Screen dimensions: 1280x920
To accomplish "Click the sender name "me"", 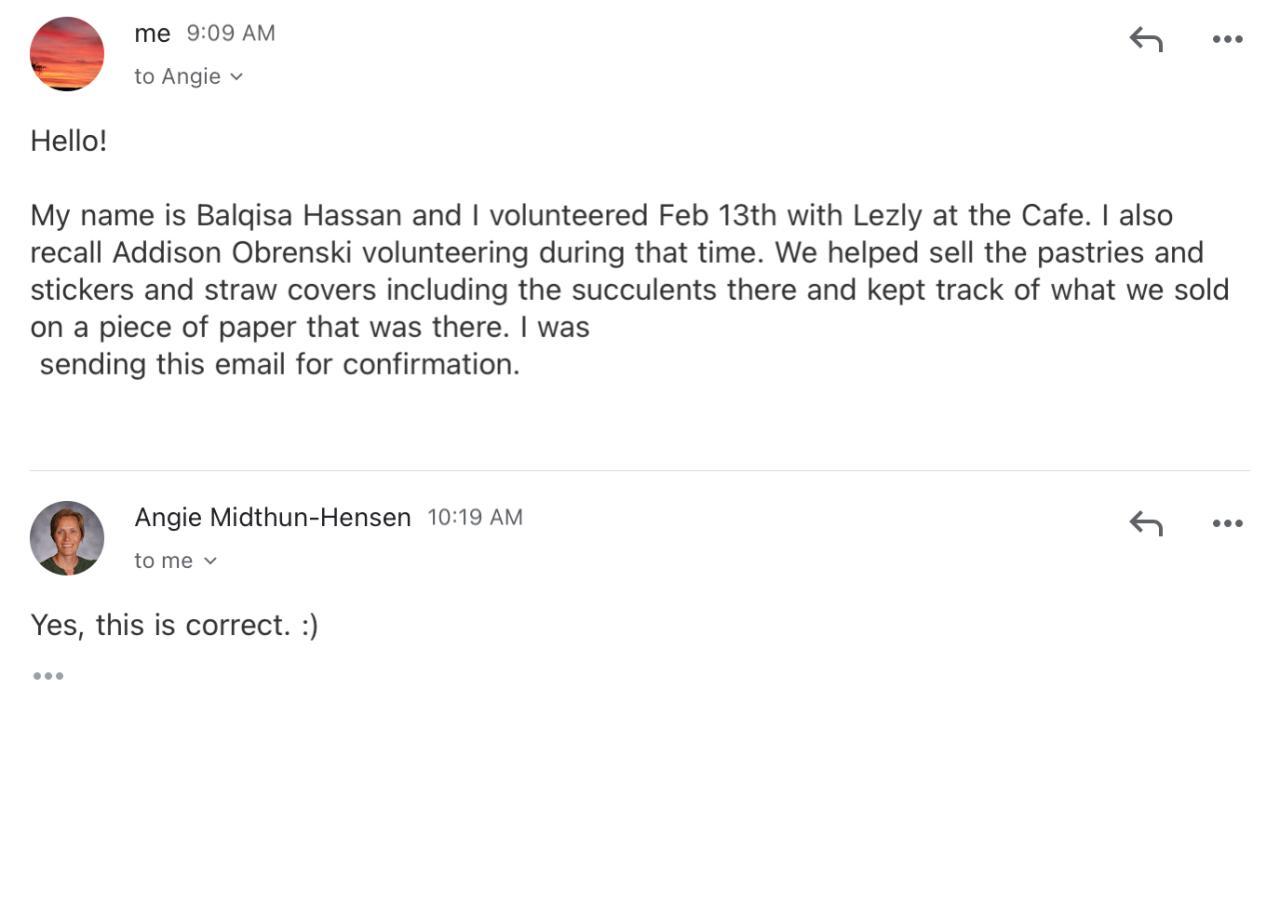I will pyautogui.click(x=152, y=33).
